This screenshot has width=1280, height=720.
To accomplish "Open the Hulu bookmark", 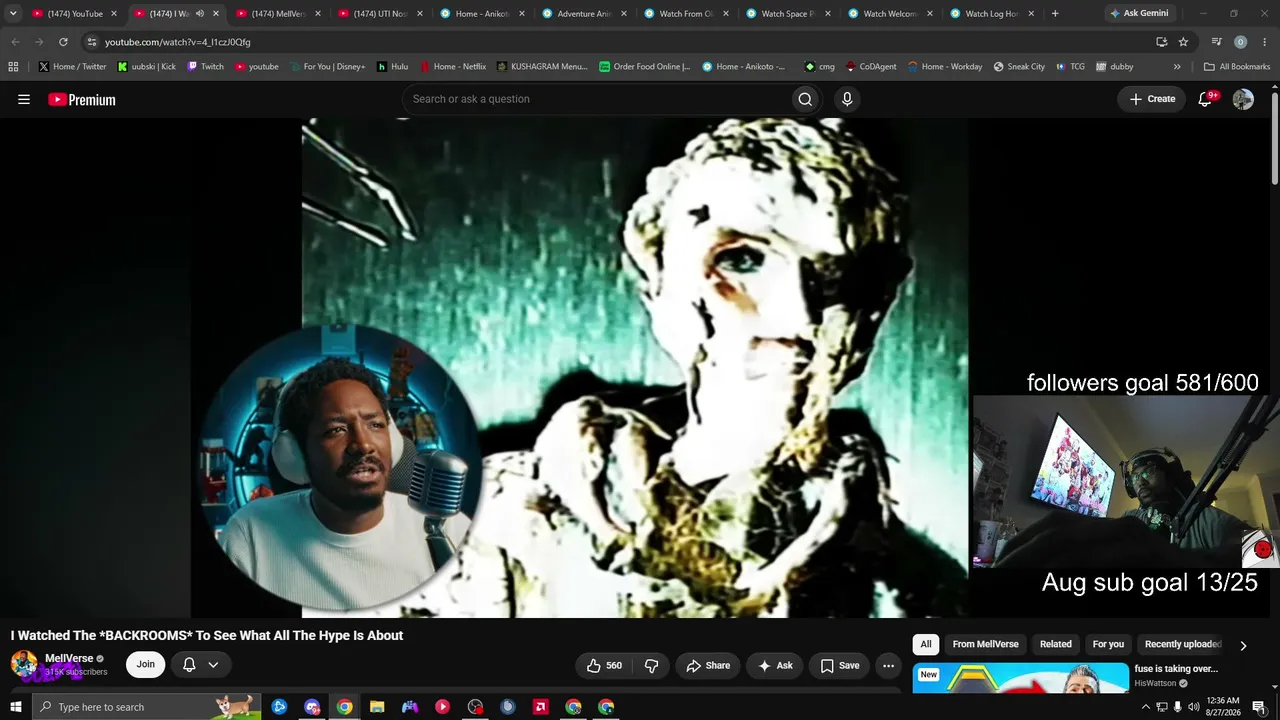I will point(392,67).
